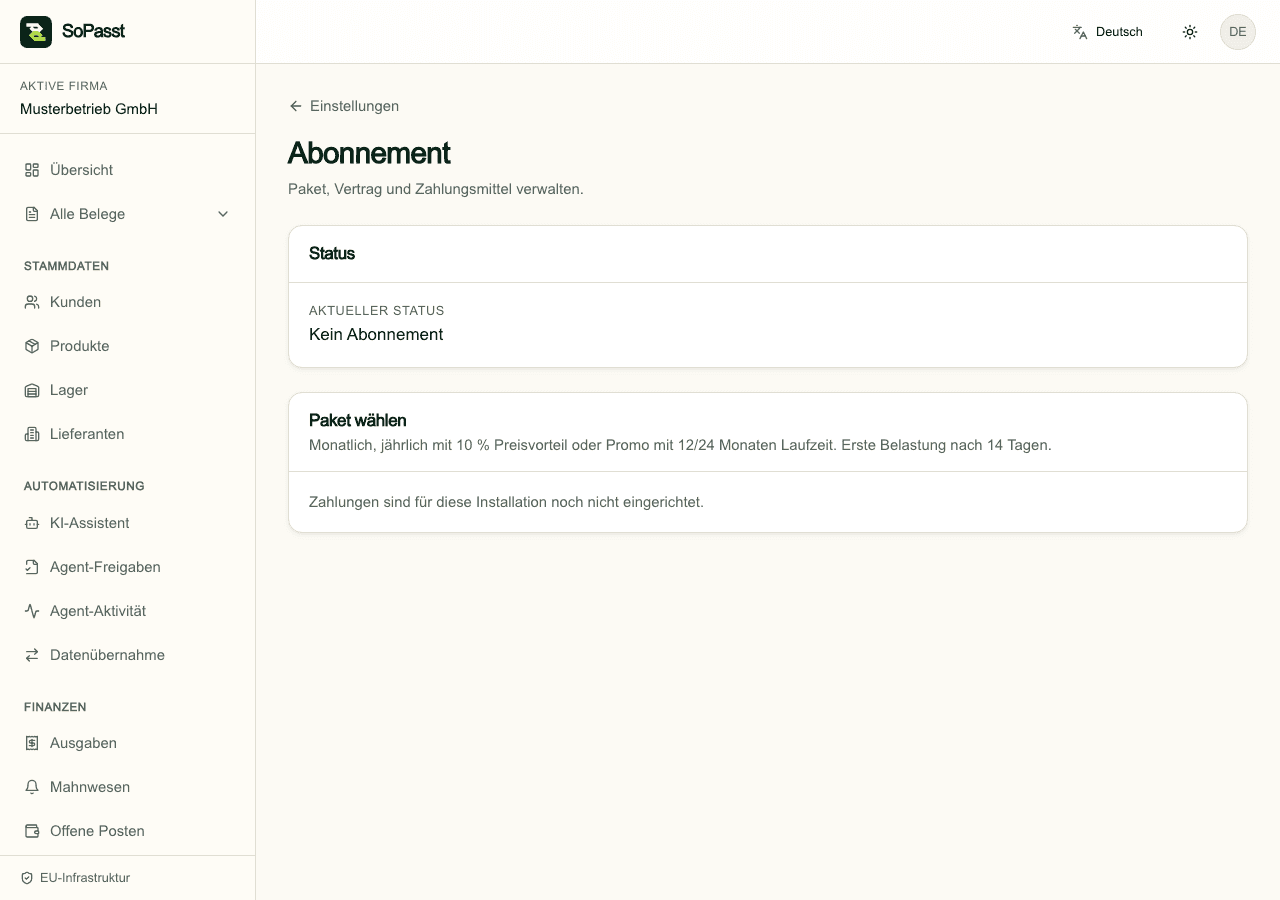The height and width of the screenshot is (900, 1280).
Task: Expand the Alle Belege chevron
Action: pos(223,214)
